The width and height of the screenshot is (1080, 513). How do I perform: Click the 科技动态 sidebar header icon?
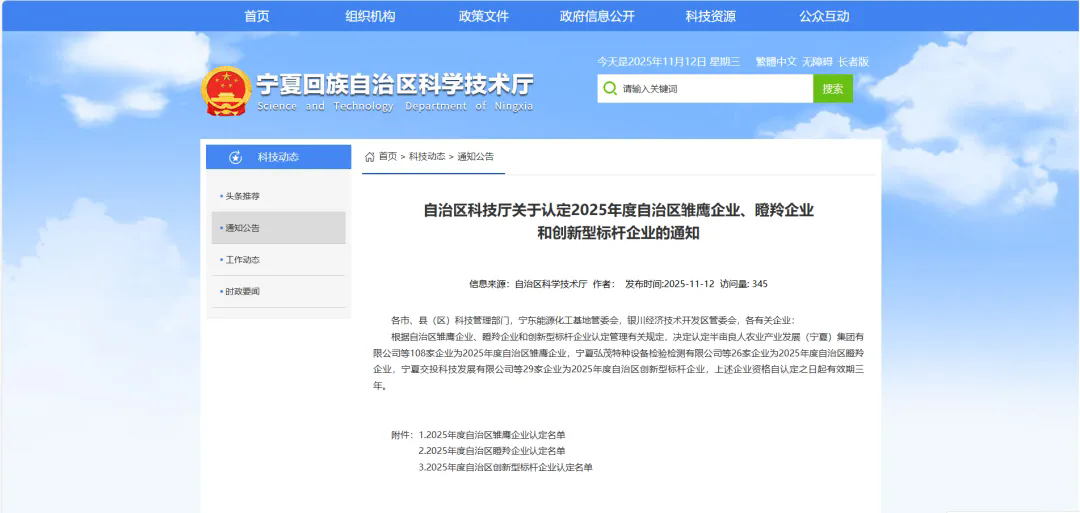coord(236,157)
